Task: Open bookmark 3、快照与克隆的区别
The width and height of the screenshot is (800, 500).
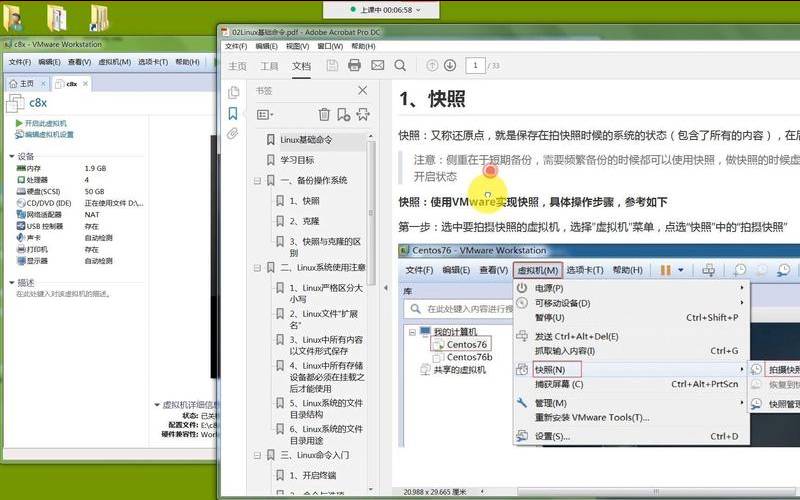Action: point(325,247)
